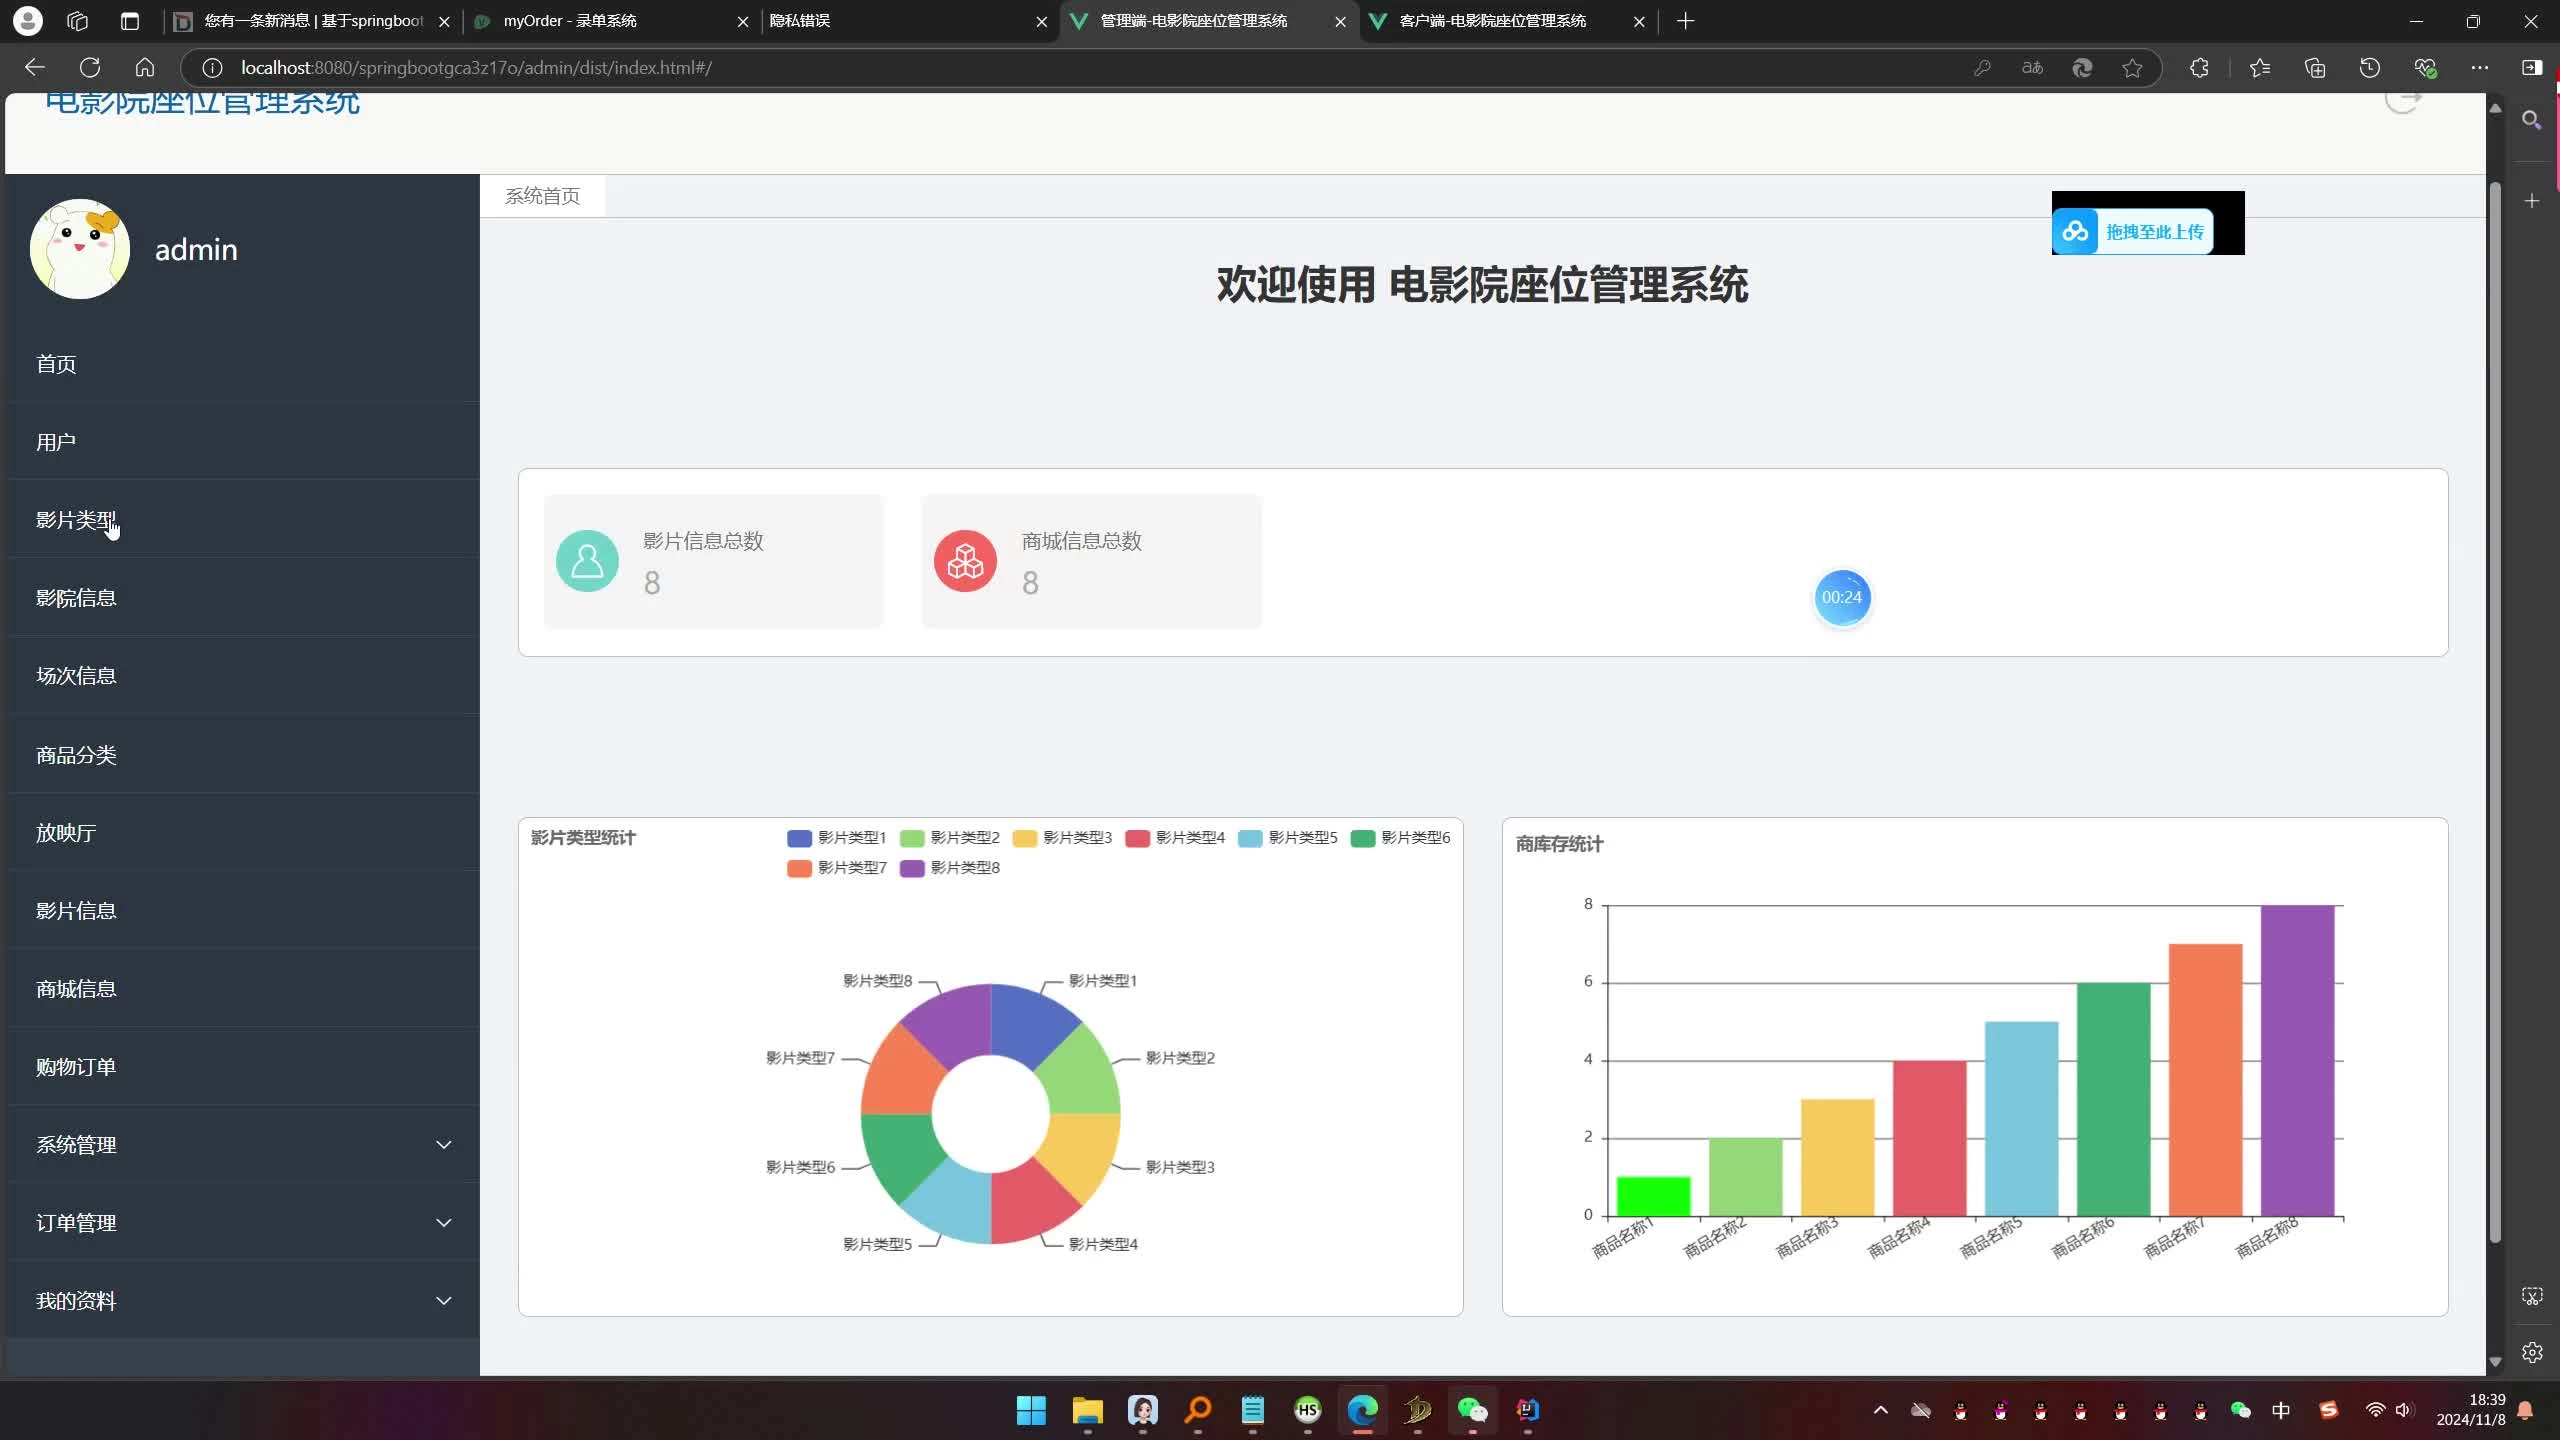Viewport: 2560px width, 1440px height.
Task: Click the teal 影片信息总数 user icon
Action: (x=587, y=561)
